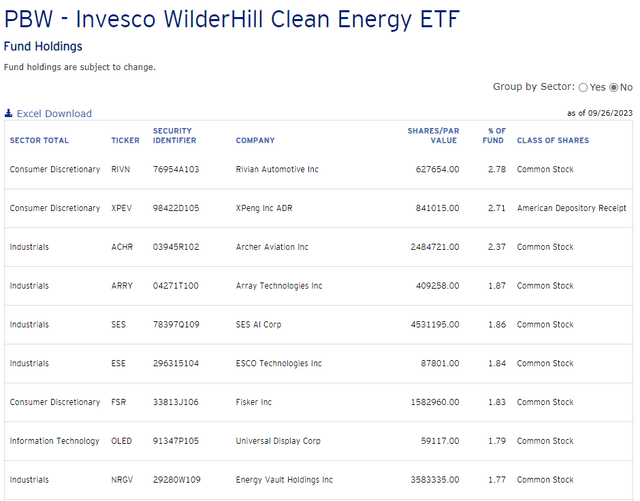The image size is (640, 501).
Task: Click Industrials in the Energy Vault row
Action: pyautogui.click(x=29, y=479)
